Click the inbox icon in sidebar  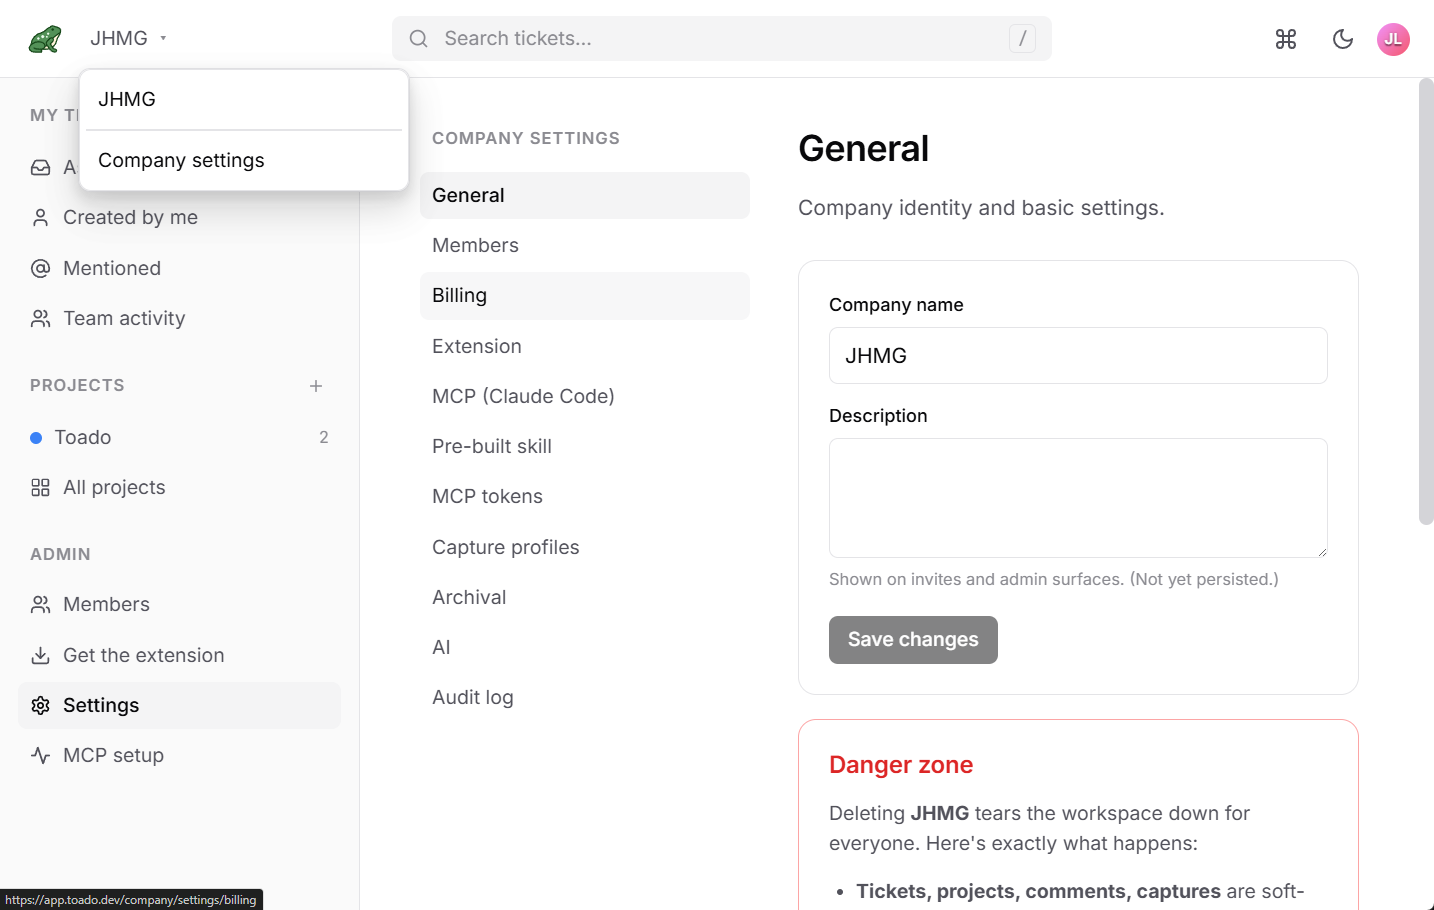(x=40, y=167)
